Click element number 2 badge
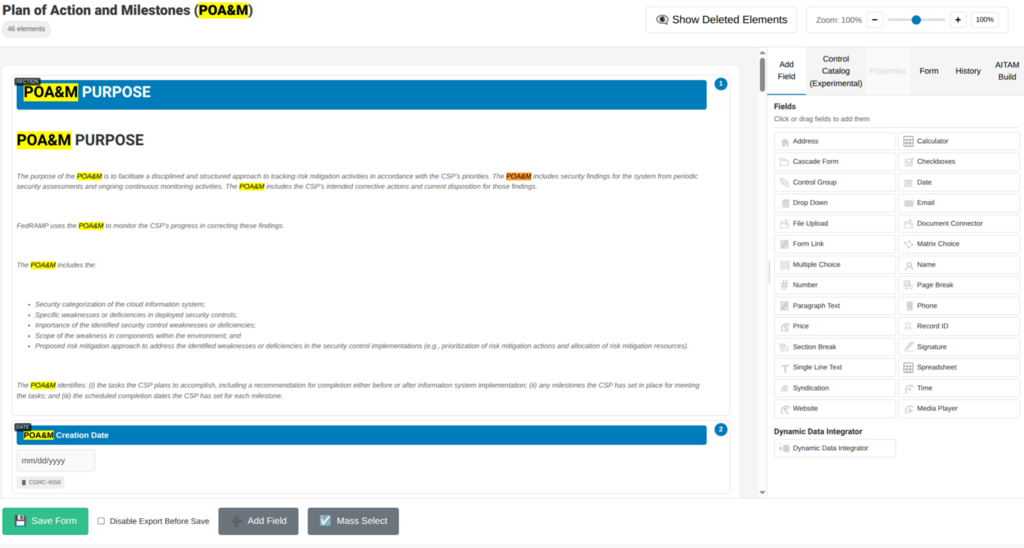This screenshot has height=548, width=1024. click(x=720, y=429)
